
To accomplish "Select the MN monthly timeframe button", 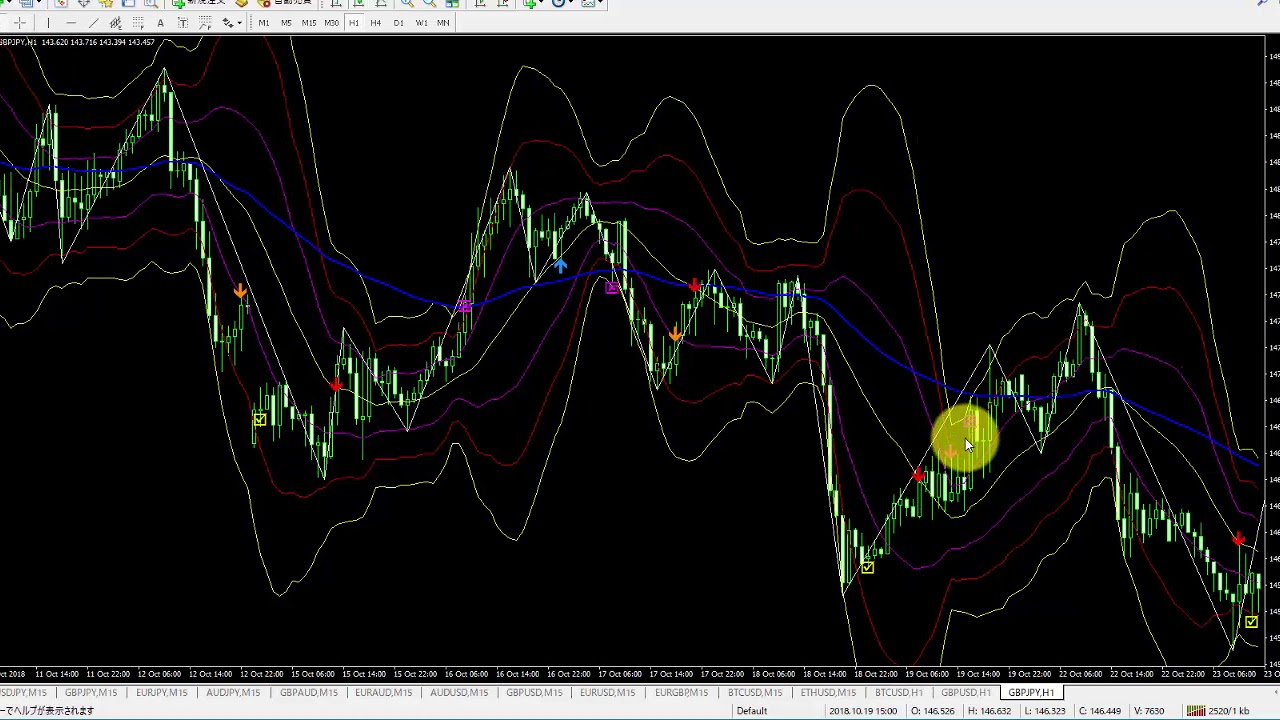I will point(443,23).
